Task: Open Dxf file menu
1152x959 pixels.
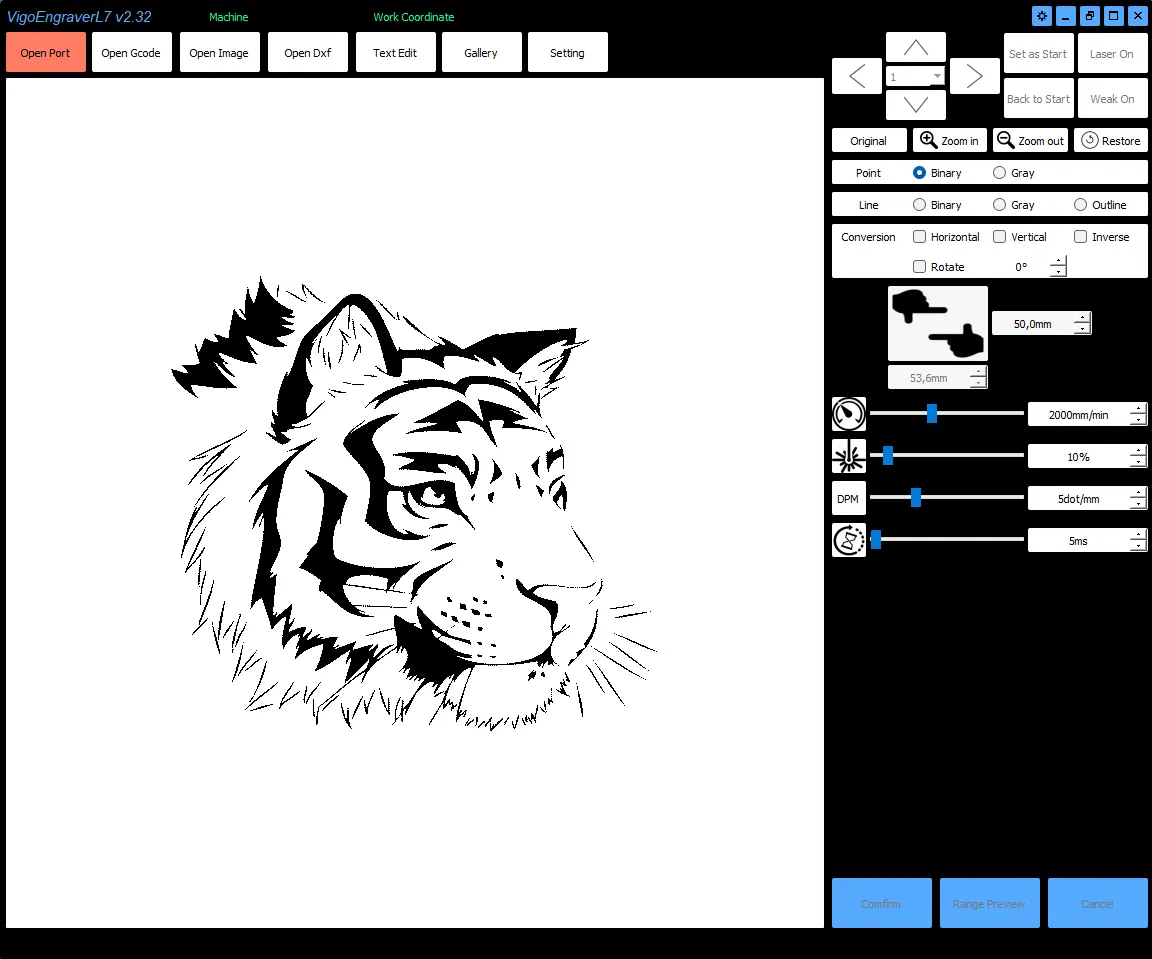Action: point(308,52)
